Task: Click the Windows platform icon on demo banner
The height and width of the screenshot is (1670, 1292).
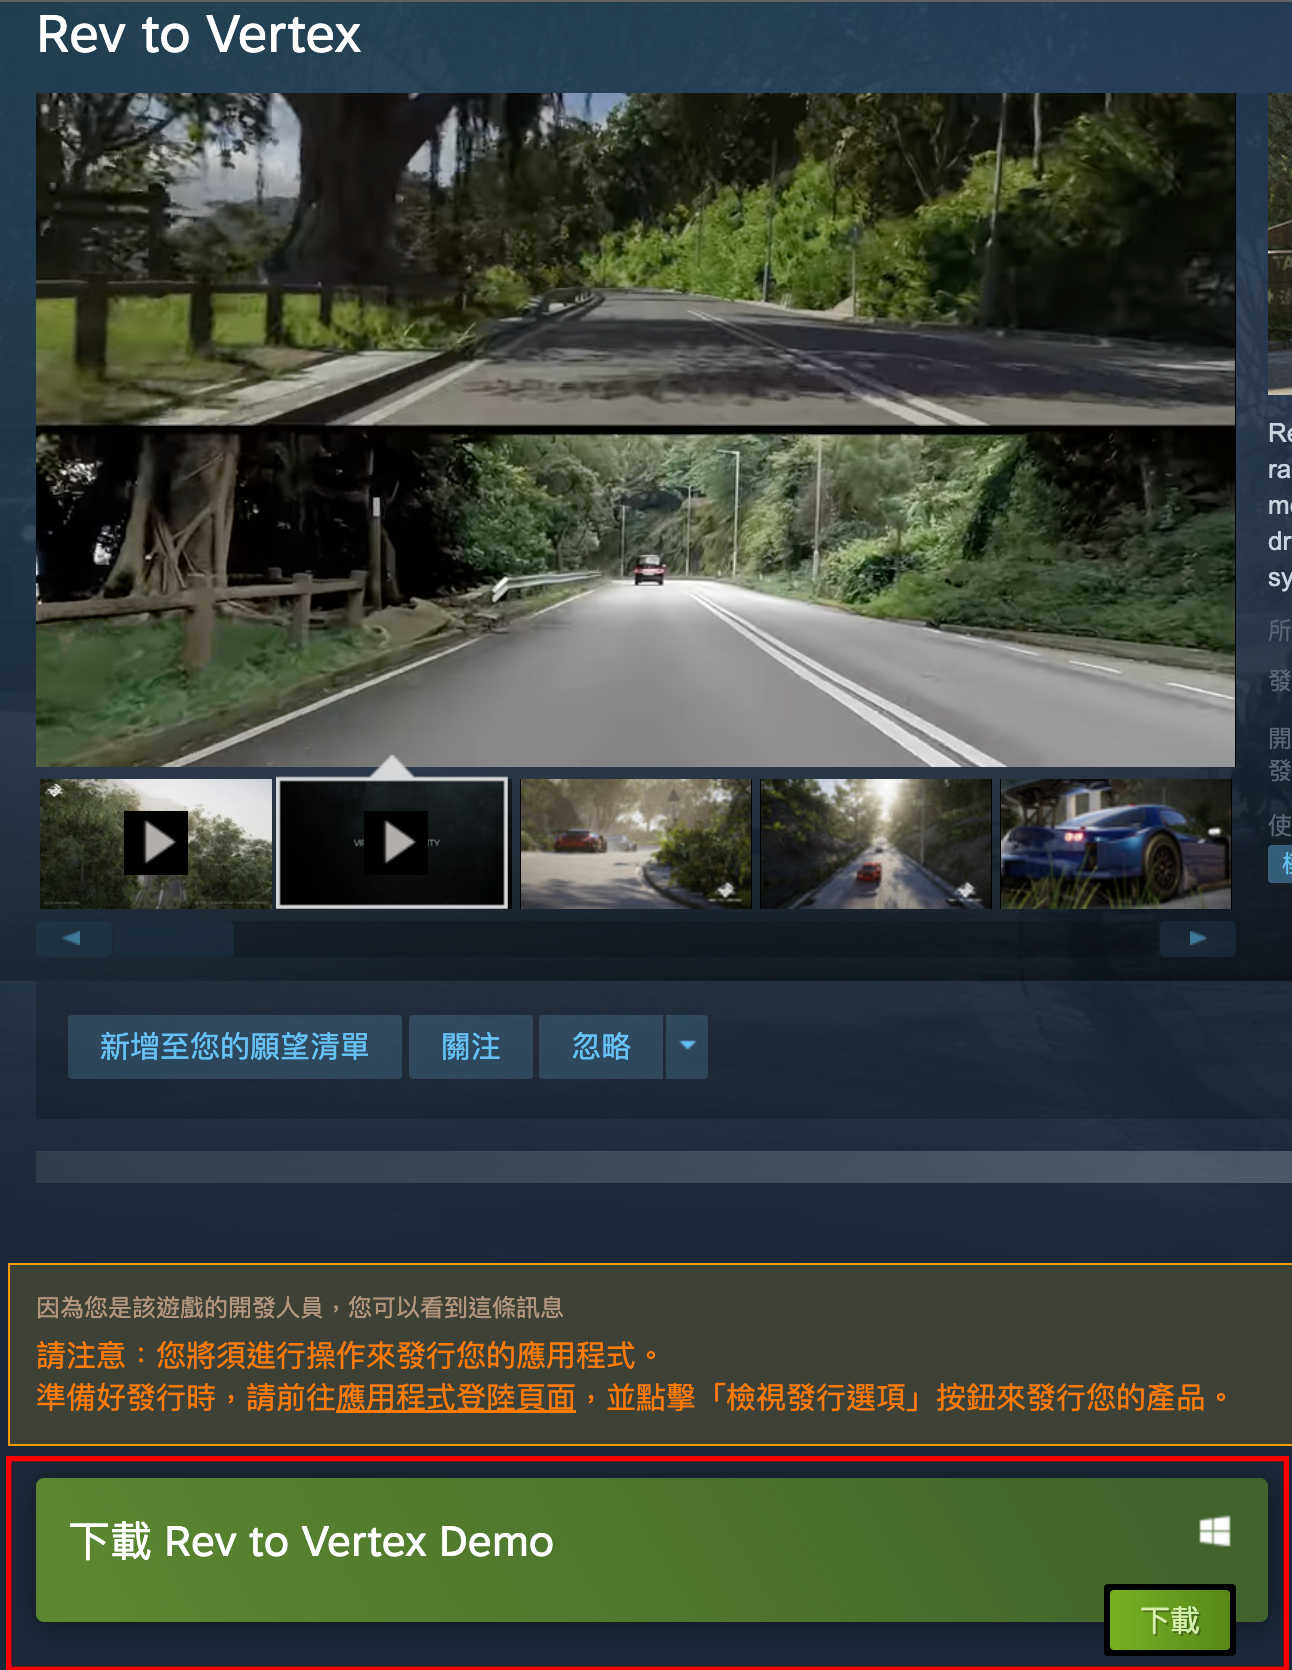Action: (x=1215, y=1531)
